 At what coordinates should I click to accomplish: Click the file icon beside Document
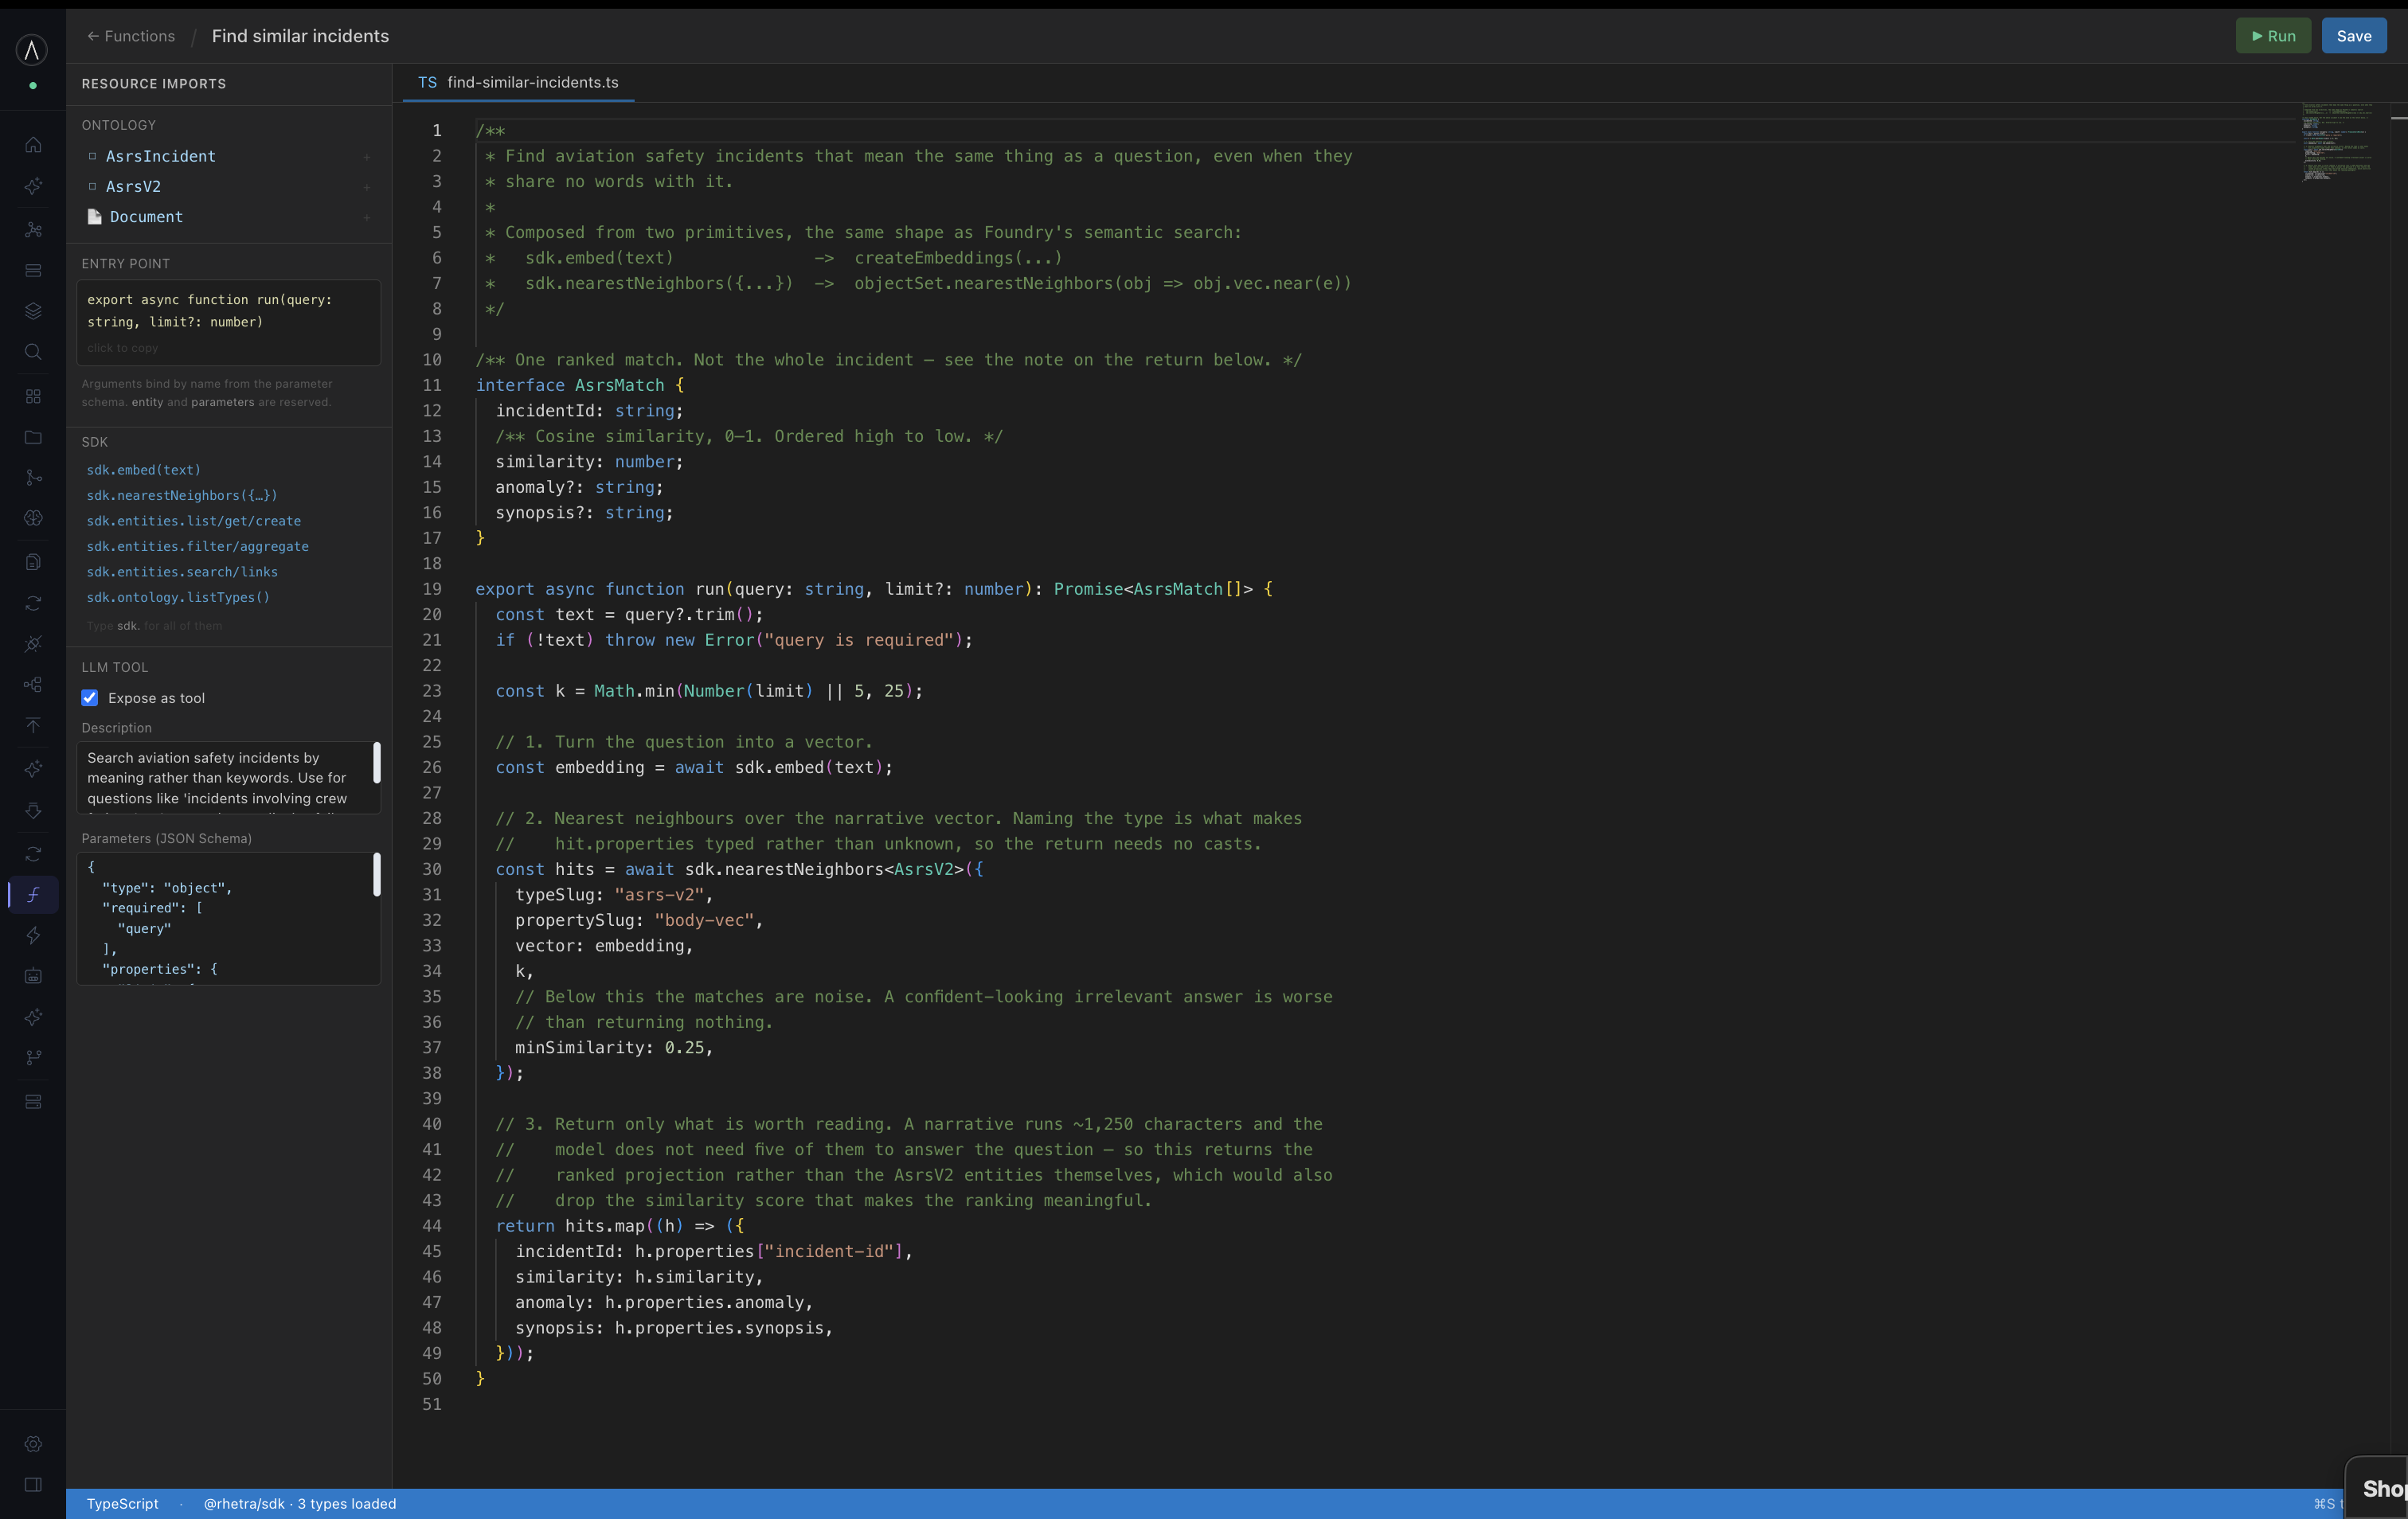[x=95, y=217]
